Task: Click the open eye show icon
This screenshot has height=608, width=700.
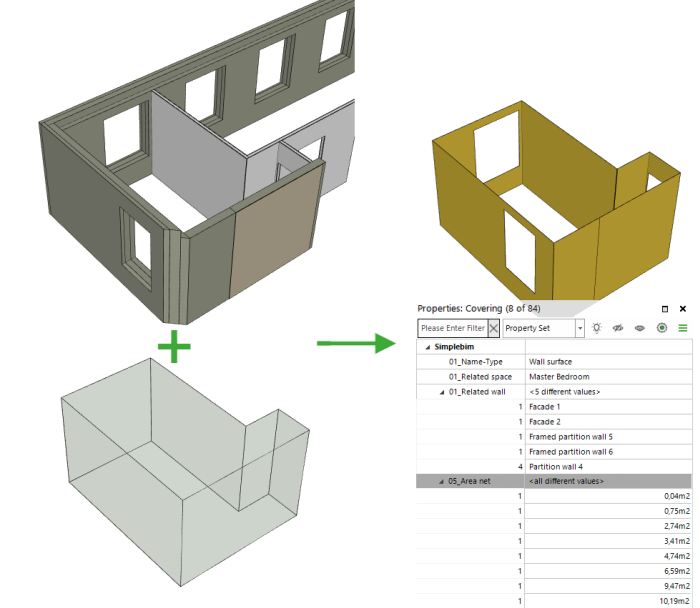Action: [x=640, y=328]
